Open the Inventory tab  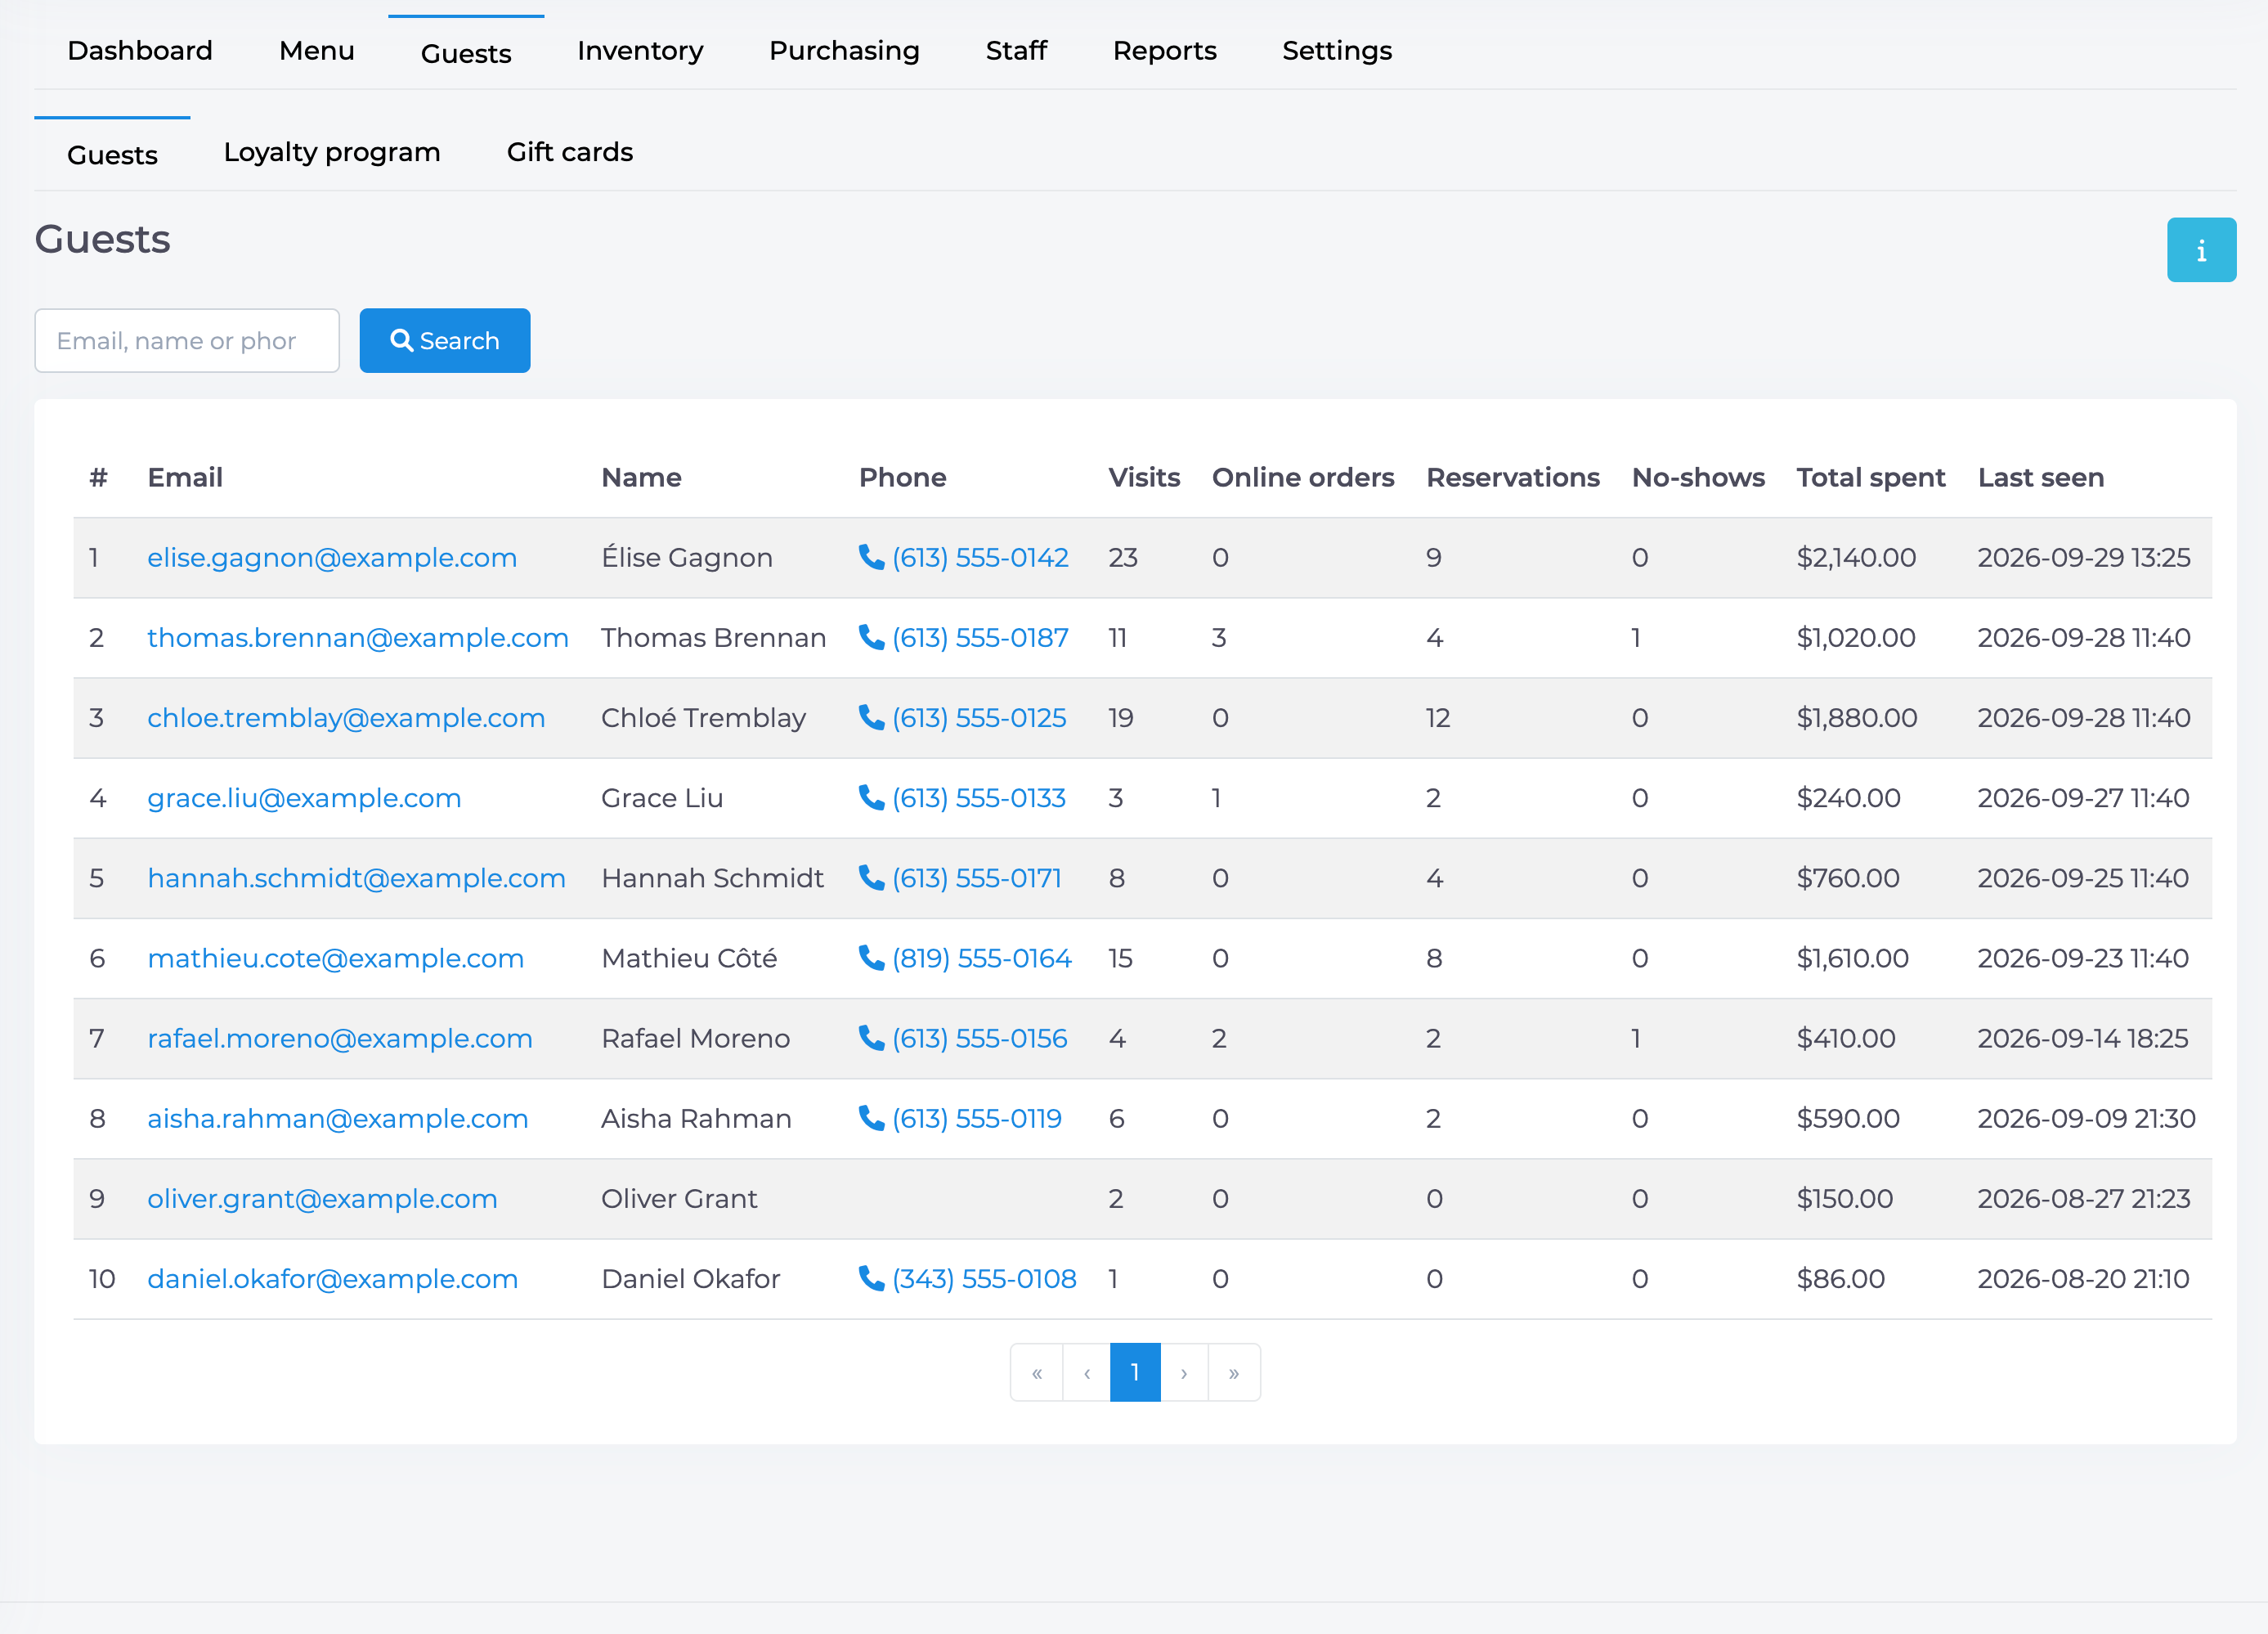coord(640,51)
